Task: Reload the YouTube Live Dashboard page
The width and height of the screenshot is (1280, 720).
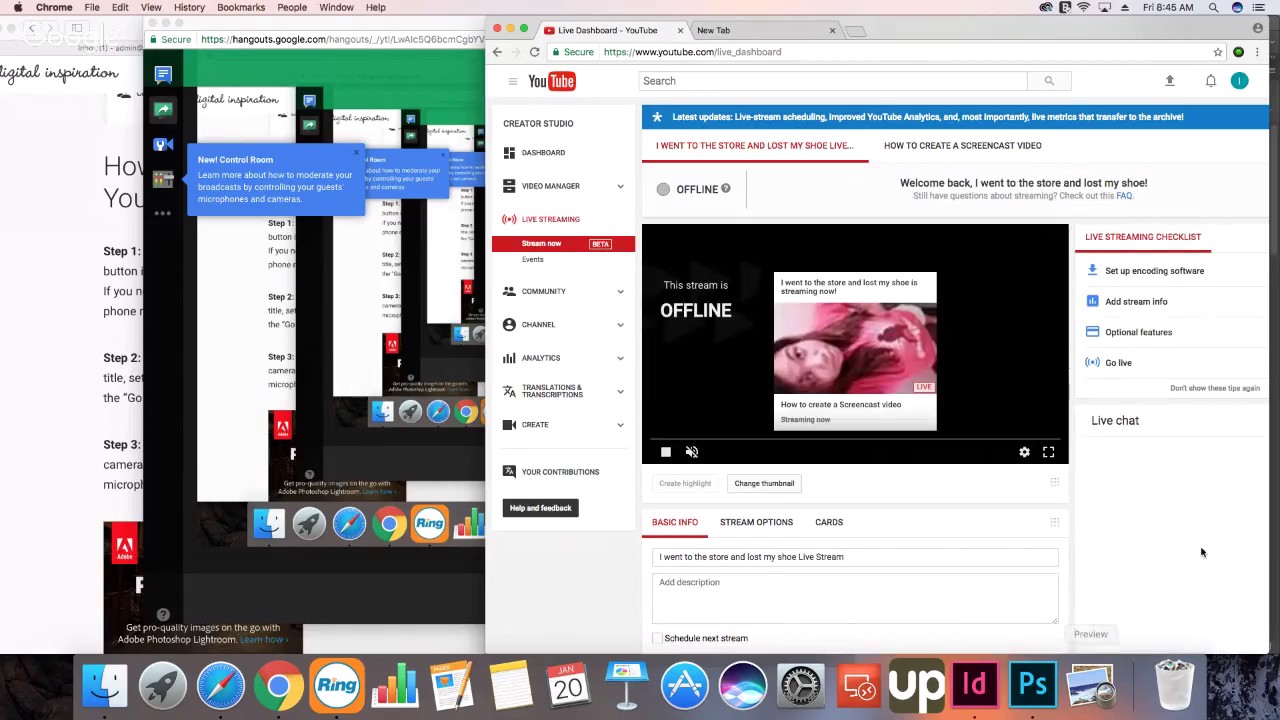Action: tap(534, 52)
